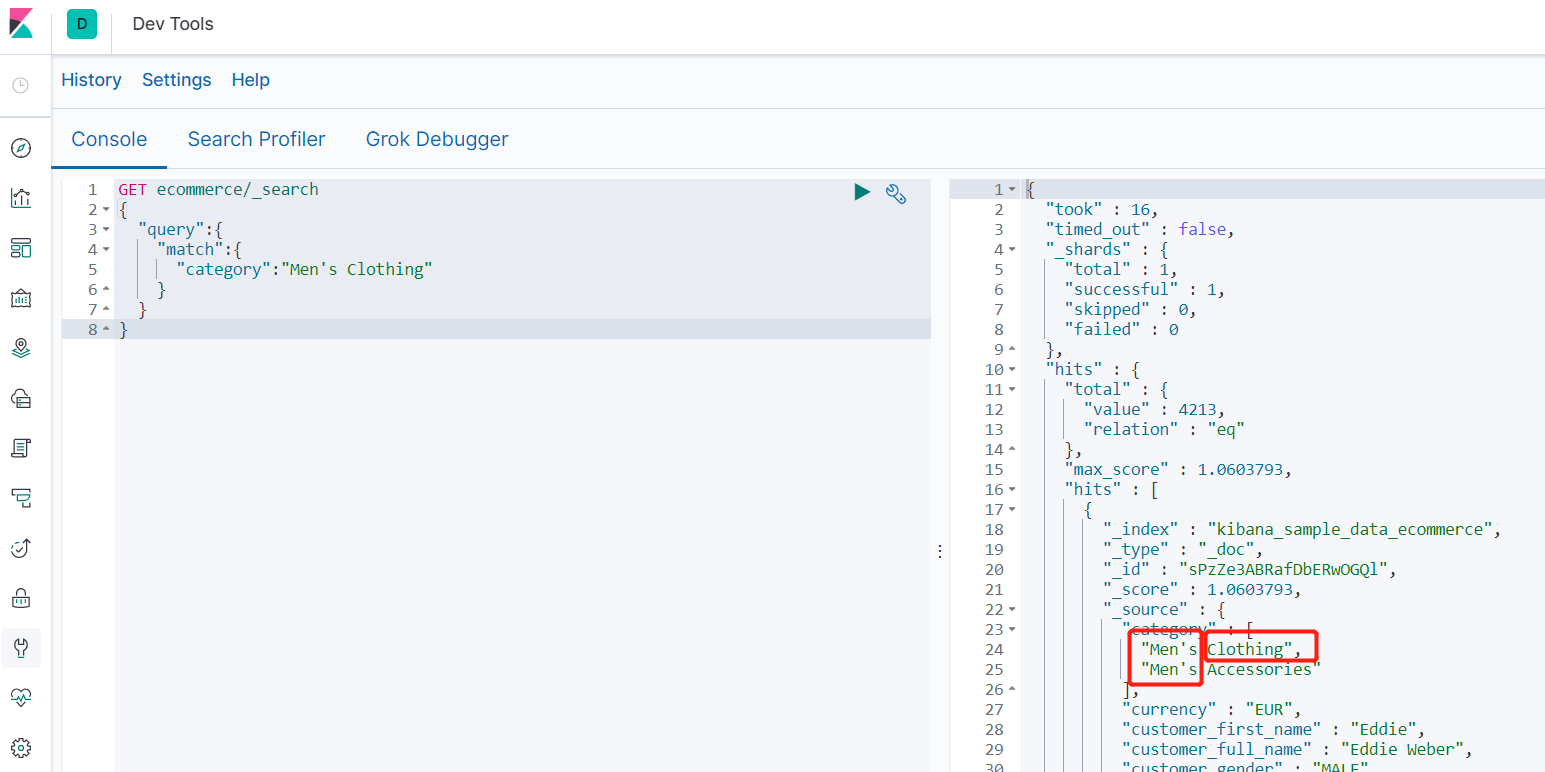
Task: Click "failed" : 0 response line
Action: coord(1121,329)
